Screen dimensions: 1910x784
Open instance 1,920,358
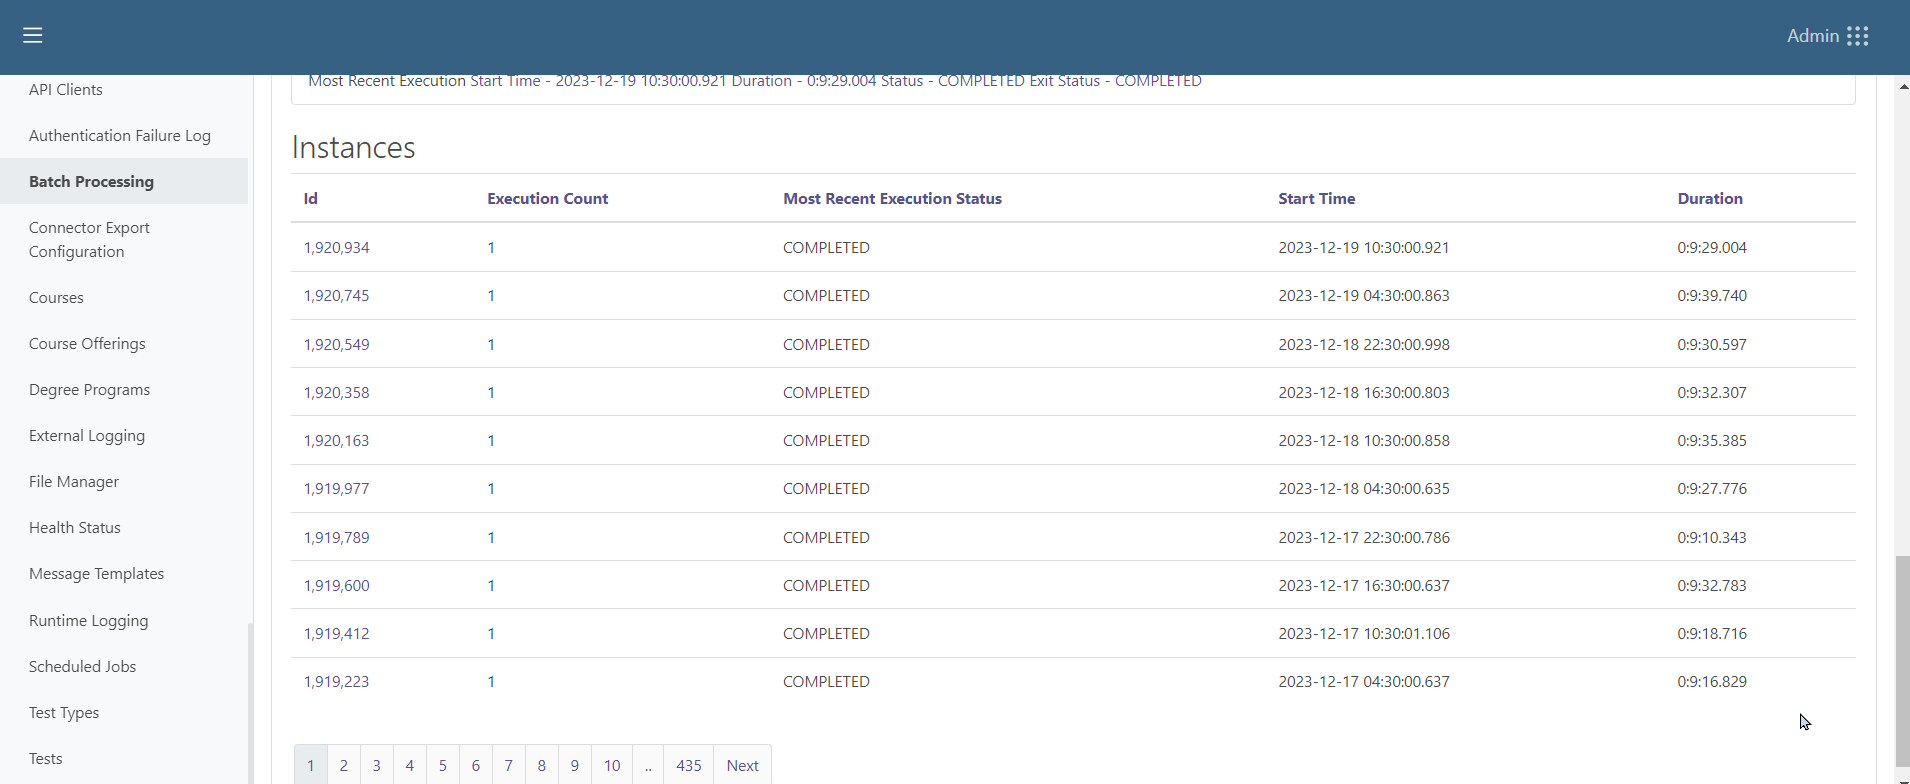pyautogui.click(x=337, y=393)
